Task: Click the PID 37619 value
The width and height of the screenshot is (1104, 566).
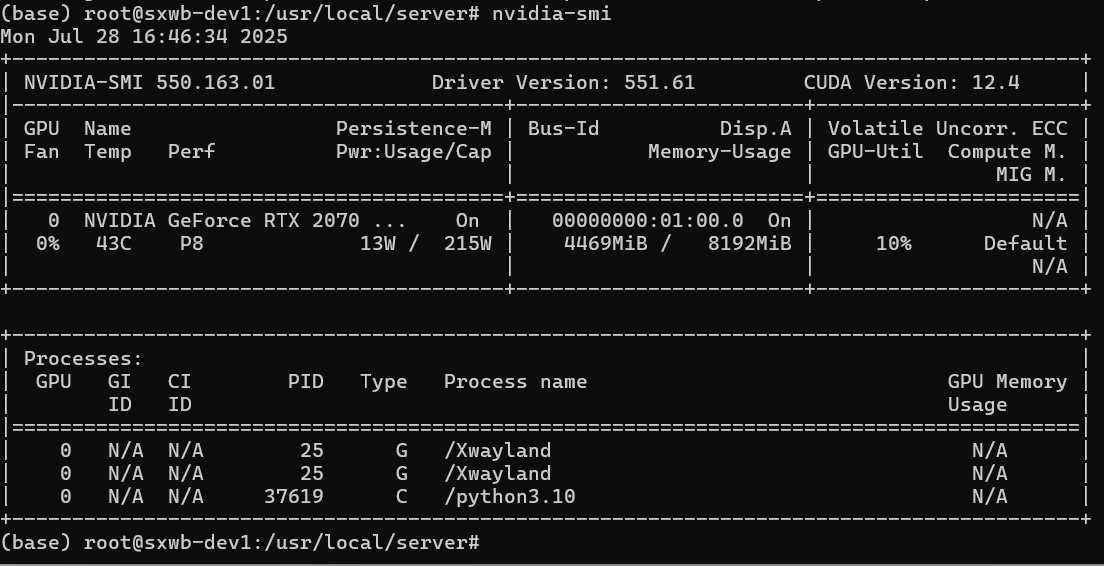Action: coord(294,496)
